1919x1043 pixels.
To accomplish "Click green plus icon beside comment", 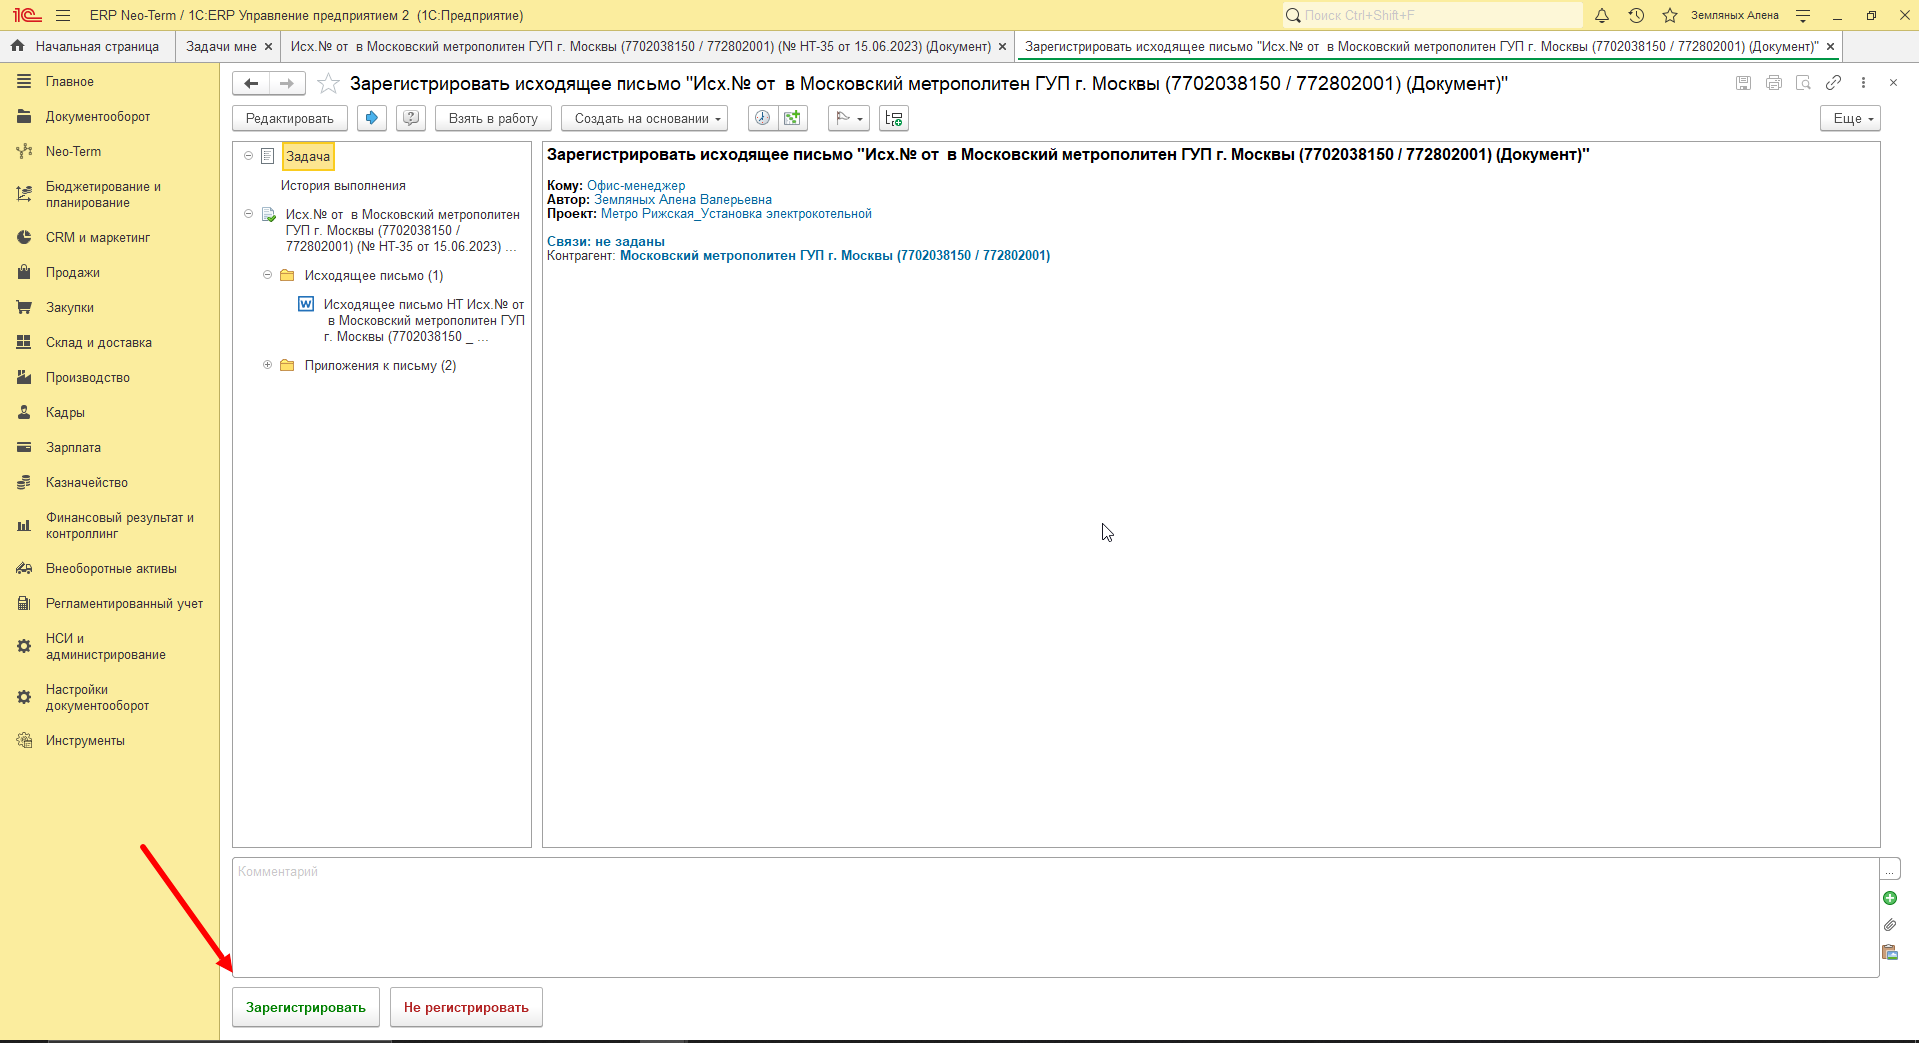I will point(1890,898).
